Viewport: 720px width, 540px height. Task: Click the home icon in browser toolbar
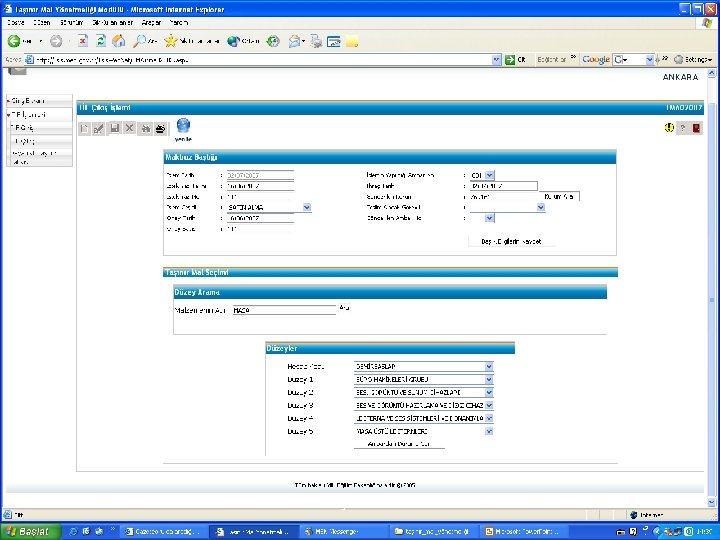coord(119,41)
